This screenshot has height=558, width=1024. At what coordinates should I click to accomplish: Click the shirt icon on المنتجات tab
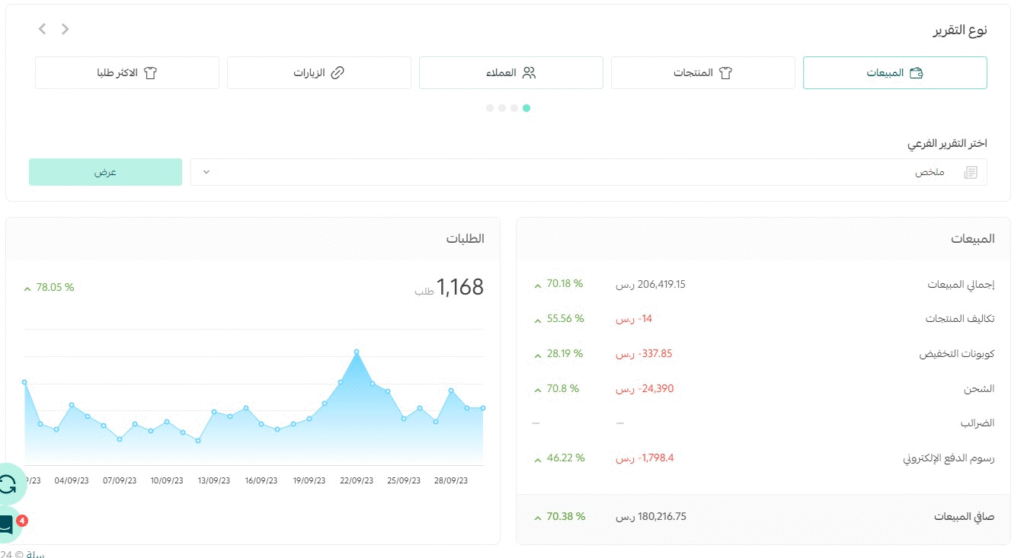pos(727,73)
